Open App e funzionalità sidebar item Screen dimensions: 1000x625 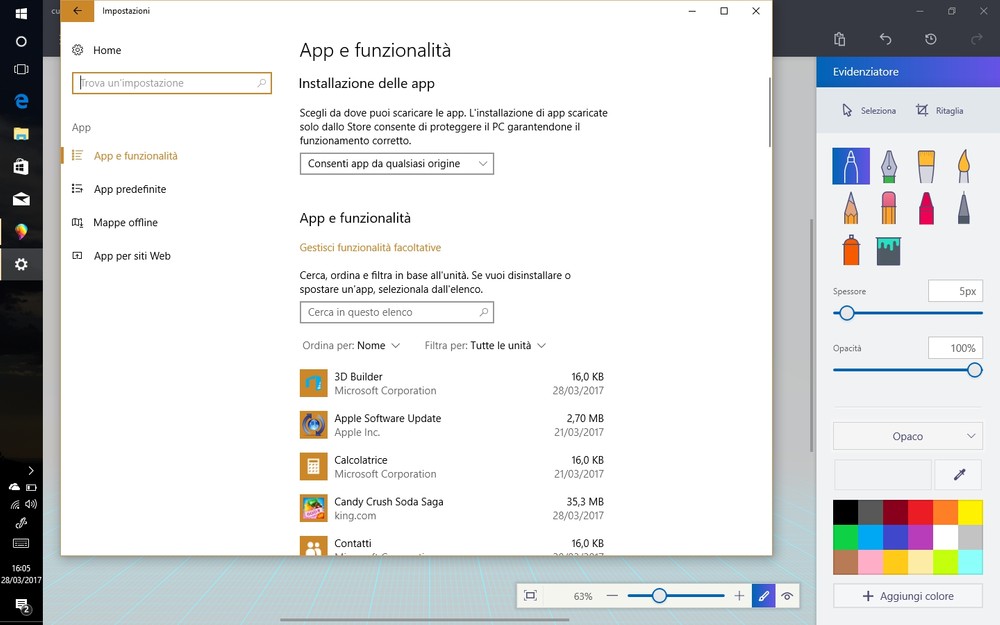point(125,156)
